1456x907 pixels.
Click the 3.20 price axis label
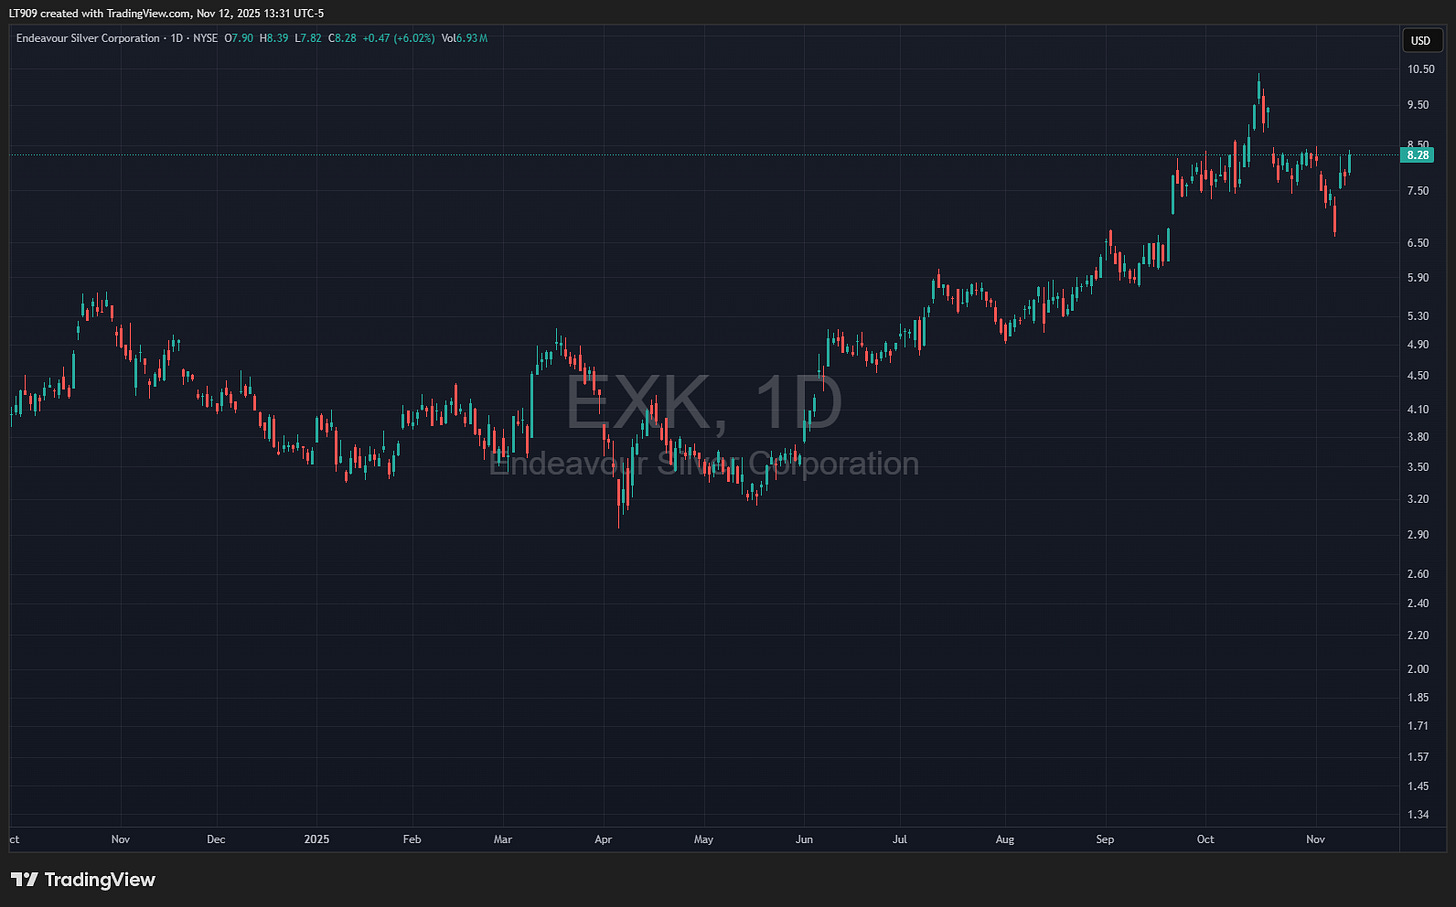[1418, 499]
